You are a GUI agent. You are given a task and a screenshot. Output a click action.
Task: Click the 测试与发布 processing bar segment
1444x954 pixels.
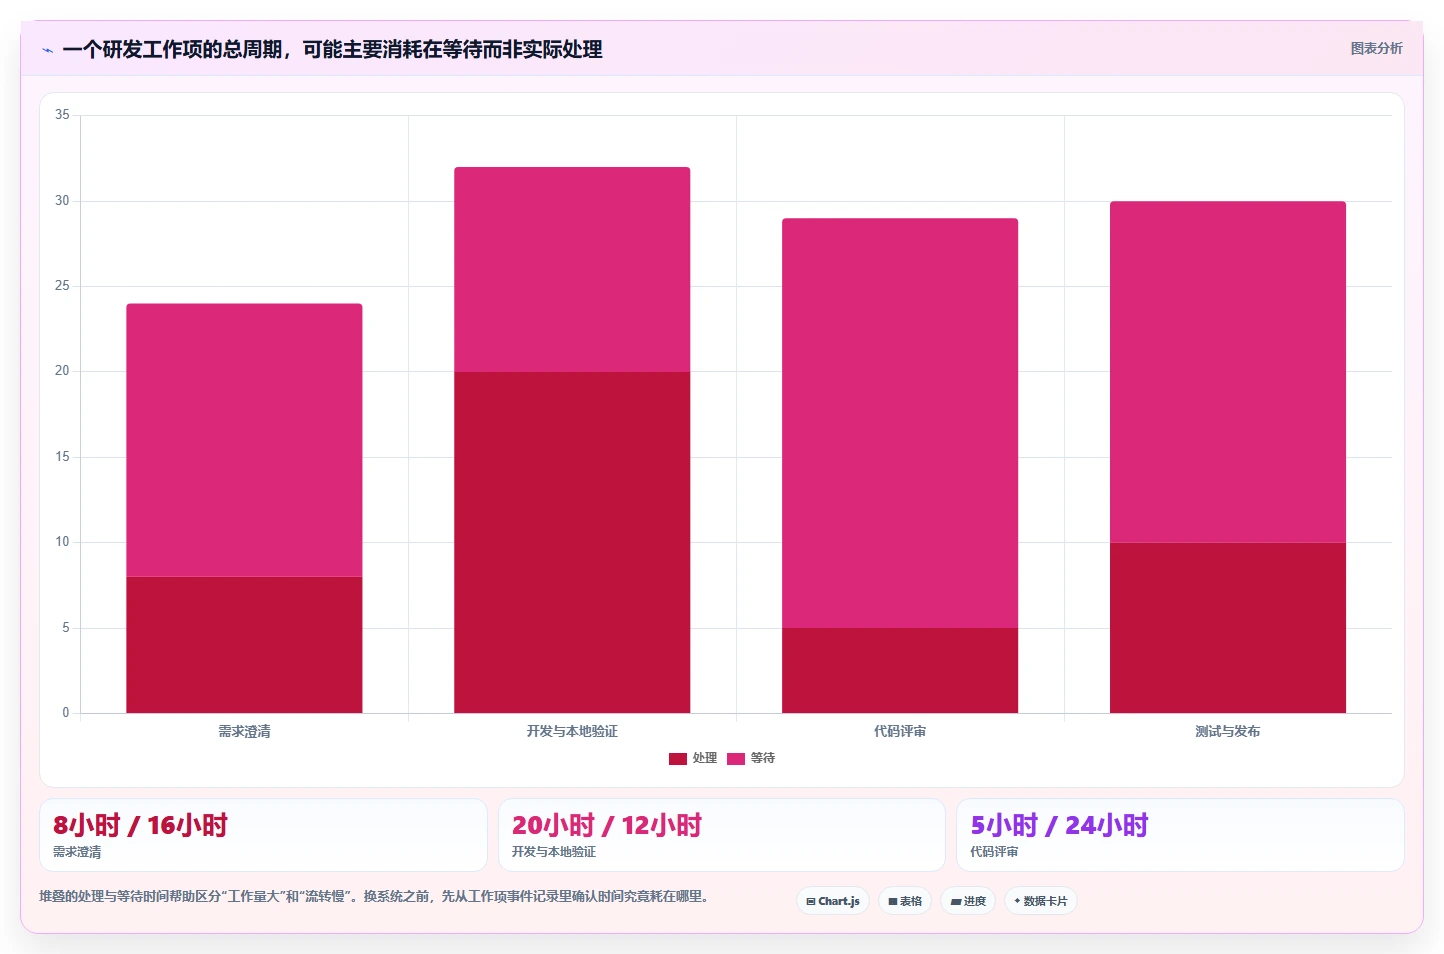[x=1228, y=628]
